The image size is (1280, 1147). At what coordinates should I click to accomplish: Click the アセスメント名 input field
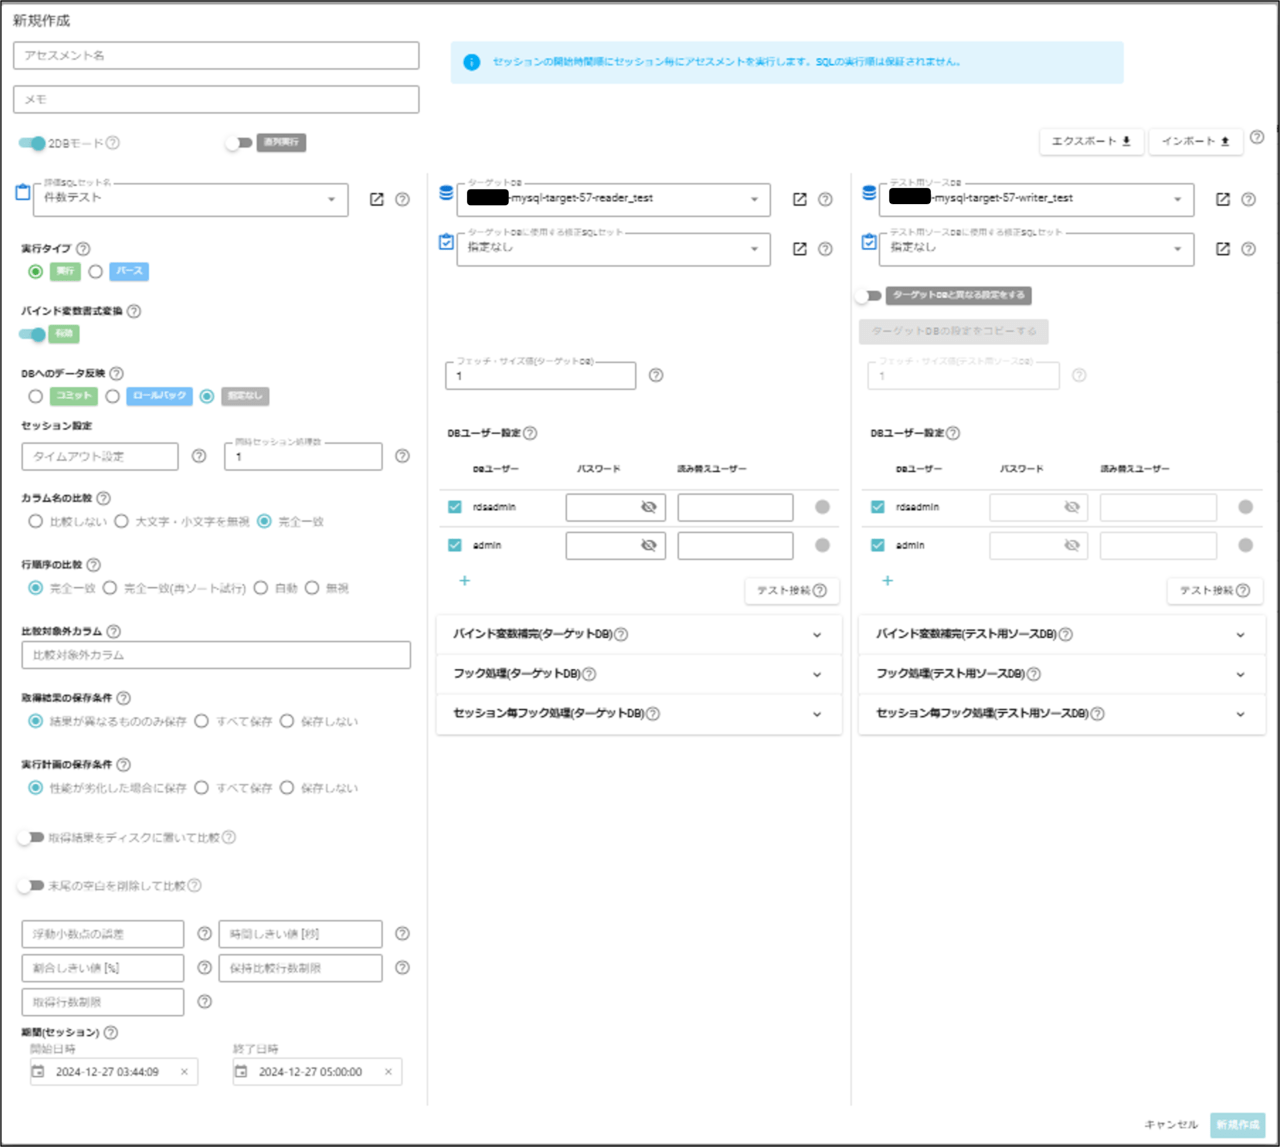pyautogui.click(x=216, y=55)
